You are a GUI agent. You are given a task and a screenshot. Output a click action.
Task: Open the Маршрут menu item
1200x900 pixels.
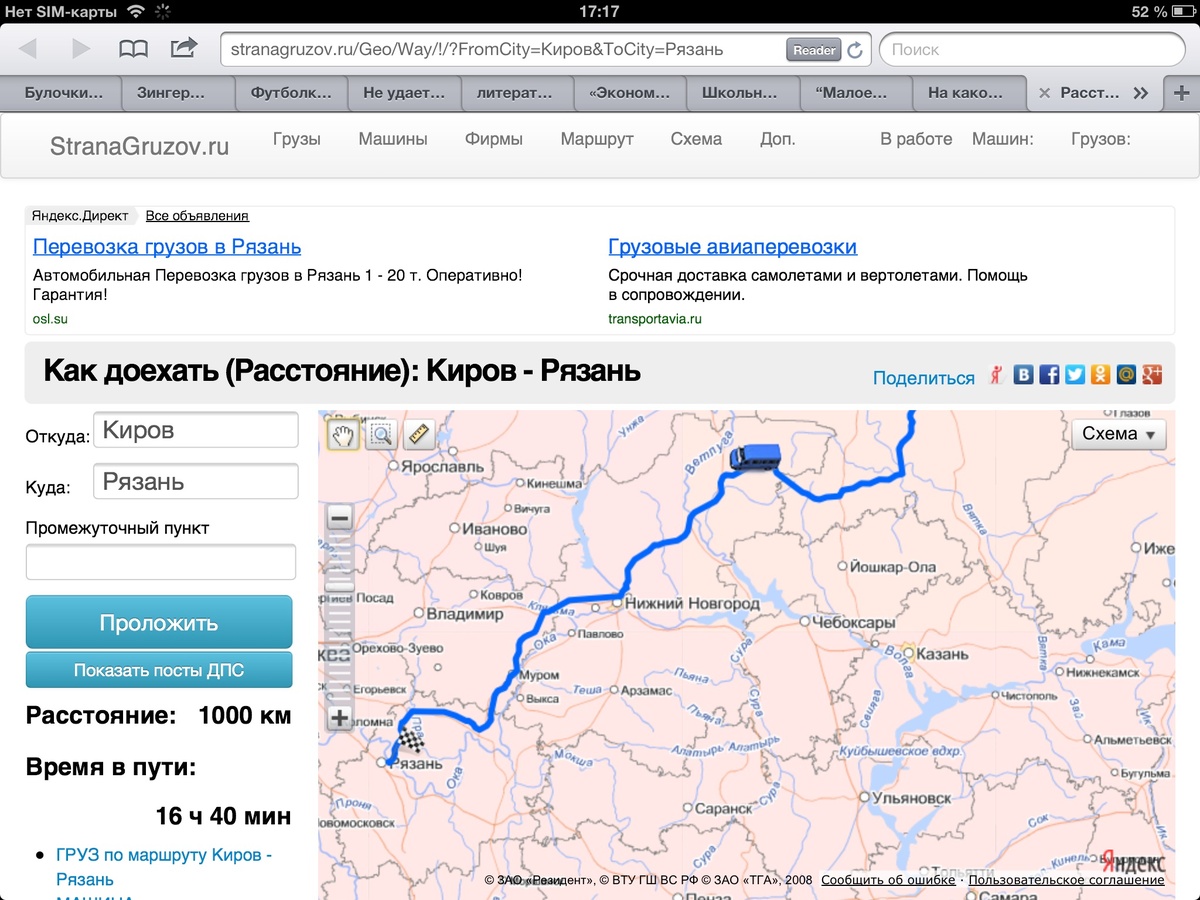[597, 139]
